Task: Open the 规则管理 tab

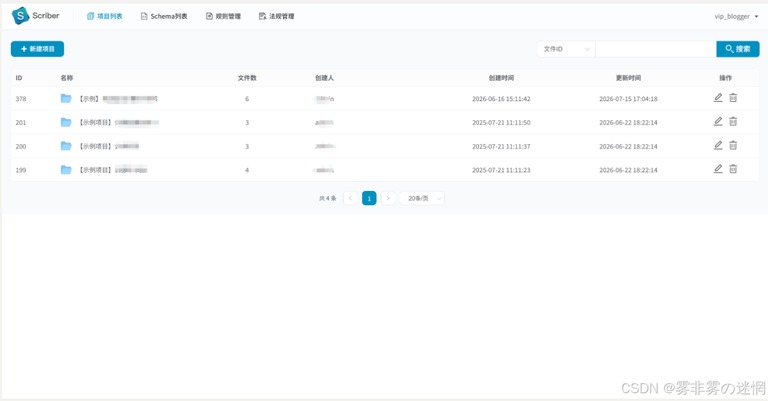Action: 223,16
